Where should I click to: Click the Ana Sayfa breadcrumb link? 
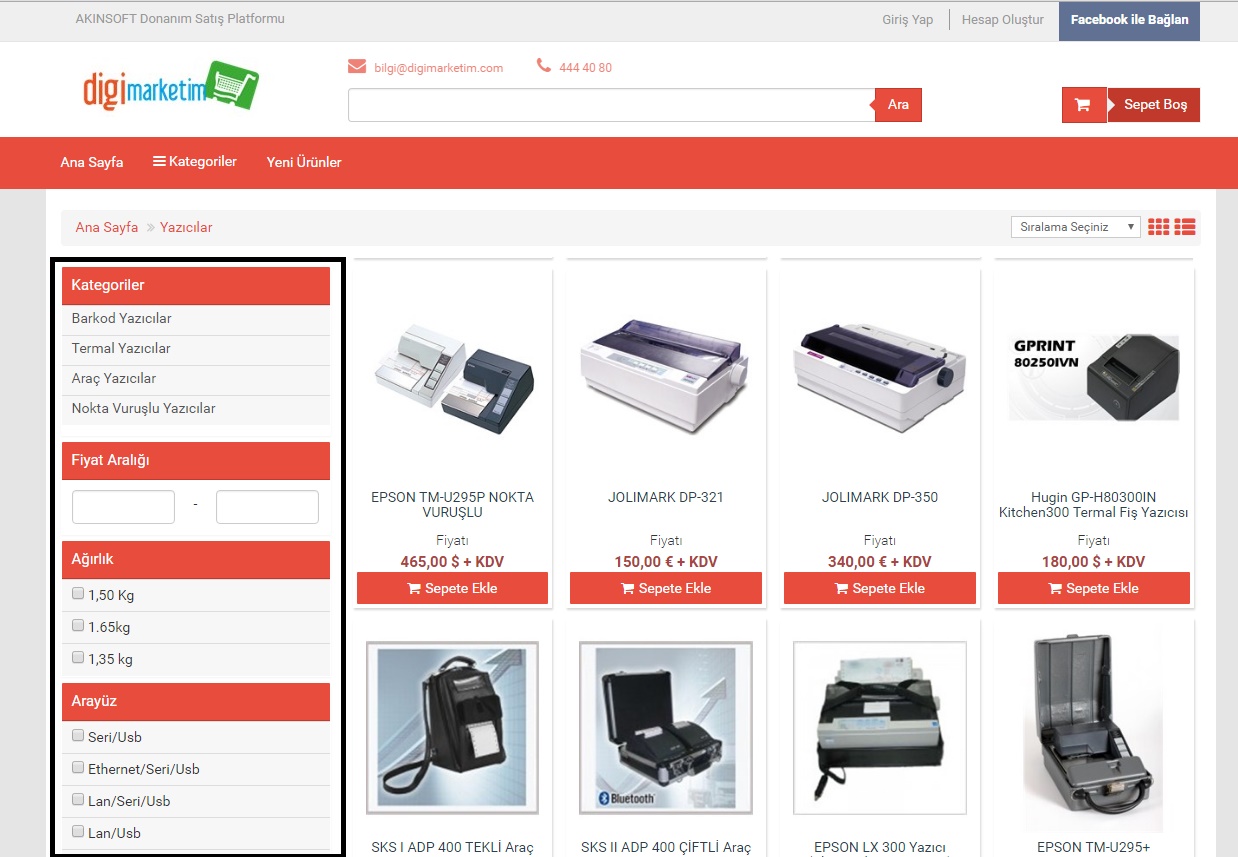[107, 227]
